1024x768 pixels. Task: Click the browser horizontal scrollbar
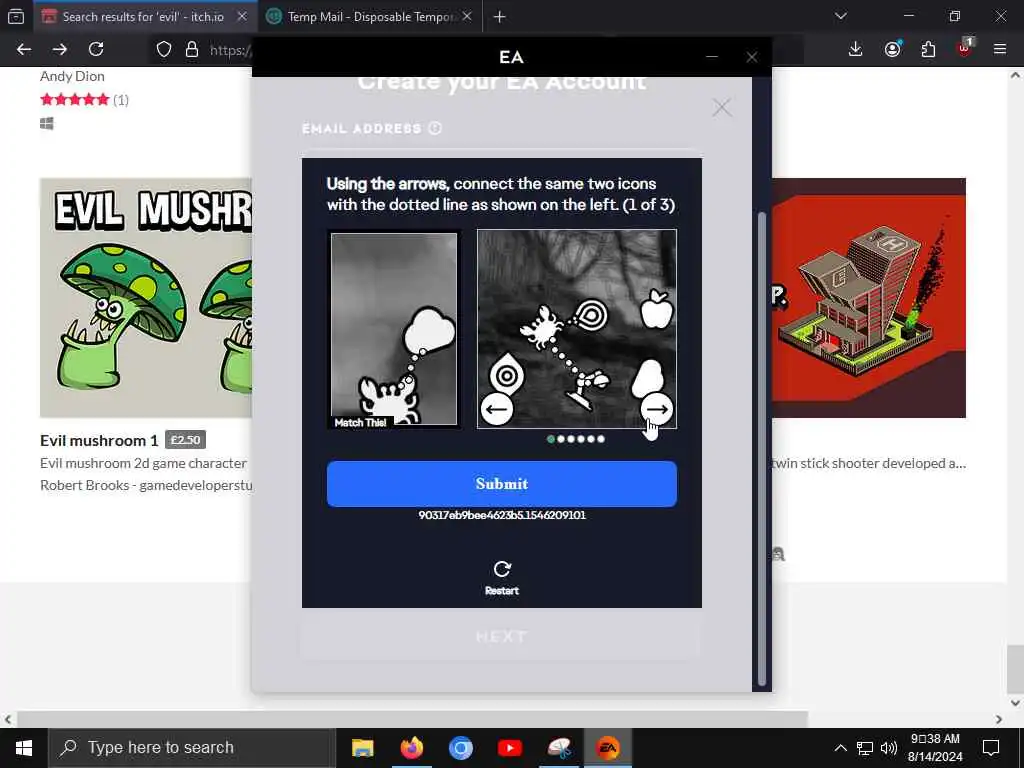click(413, 719)
